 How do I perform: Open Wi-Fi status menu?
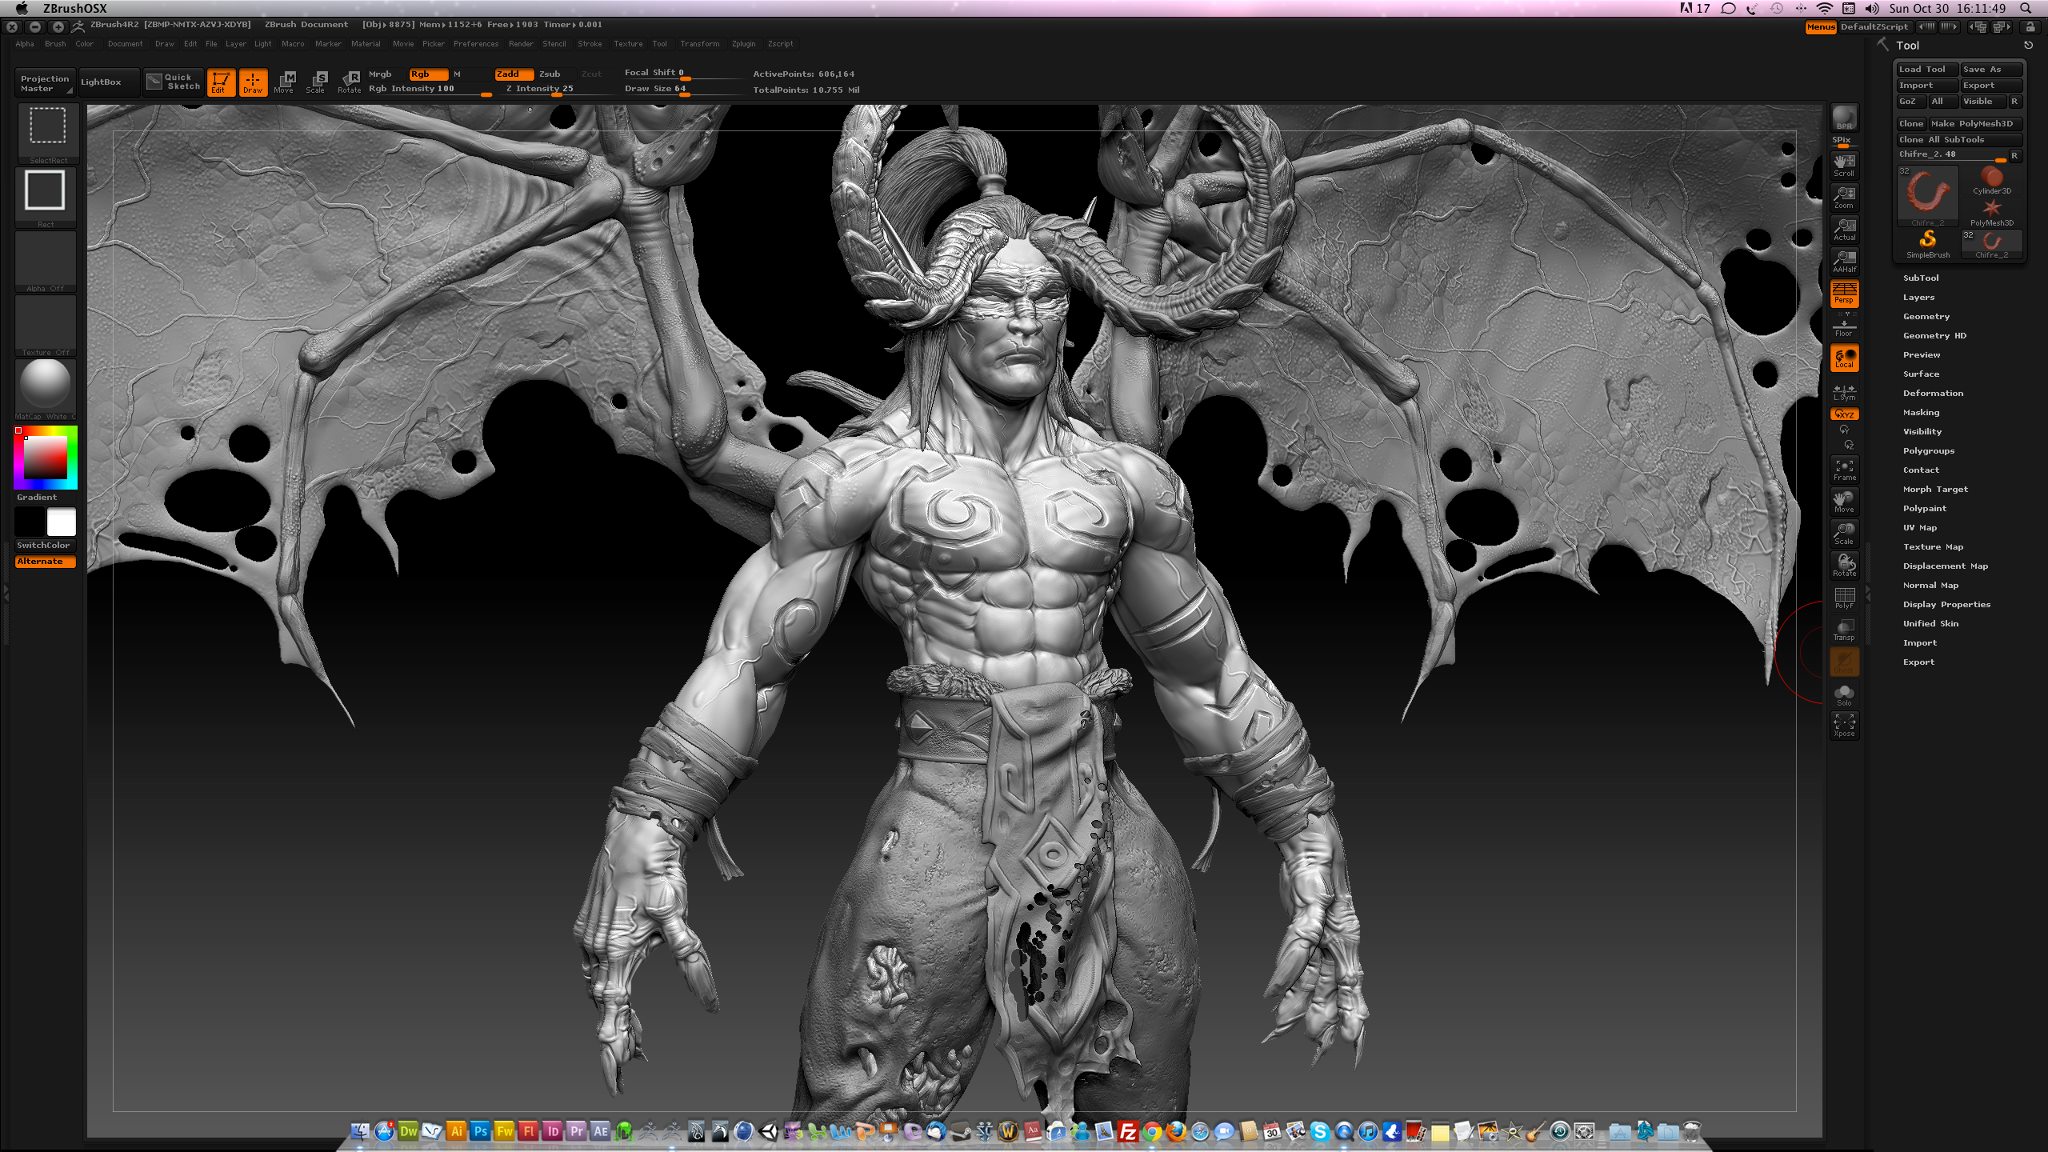(x=1824, y=8)
